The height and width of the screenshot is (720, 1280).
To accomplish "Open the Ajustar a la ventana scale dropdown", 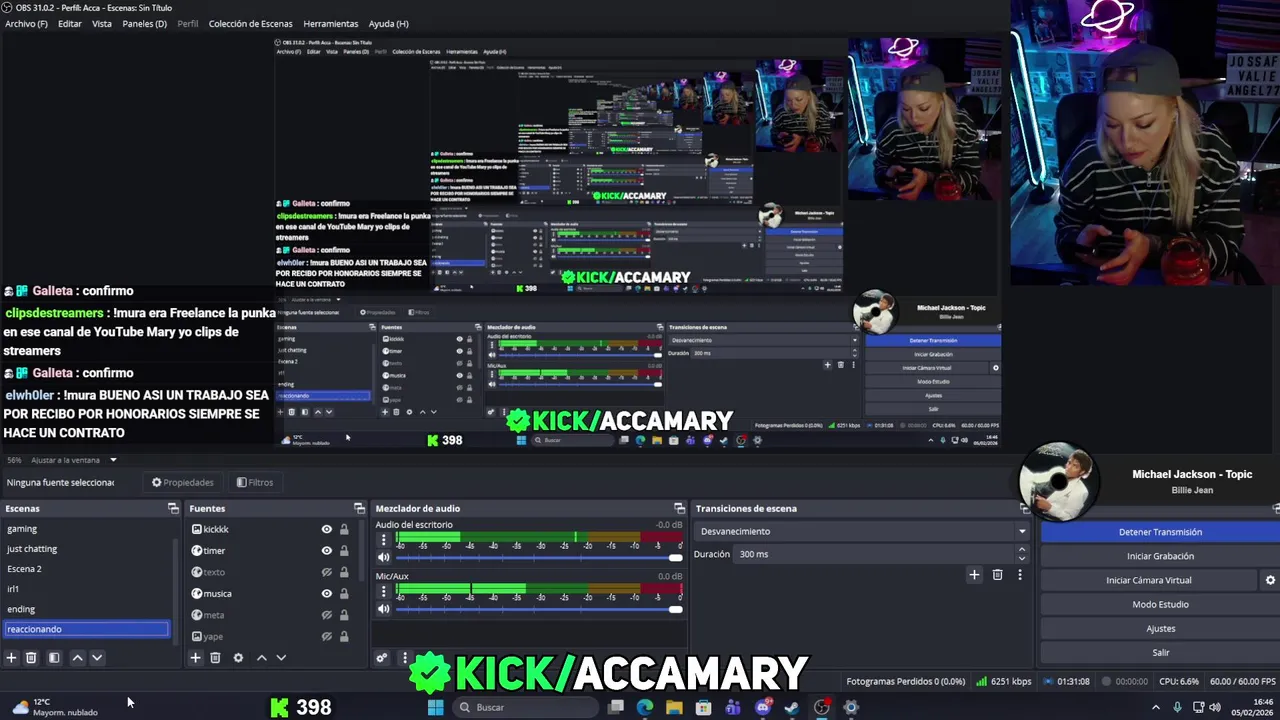I will 72,460.
